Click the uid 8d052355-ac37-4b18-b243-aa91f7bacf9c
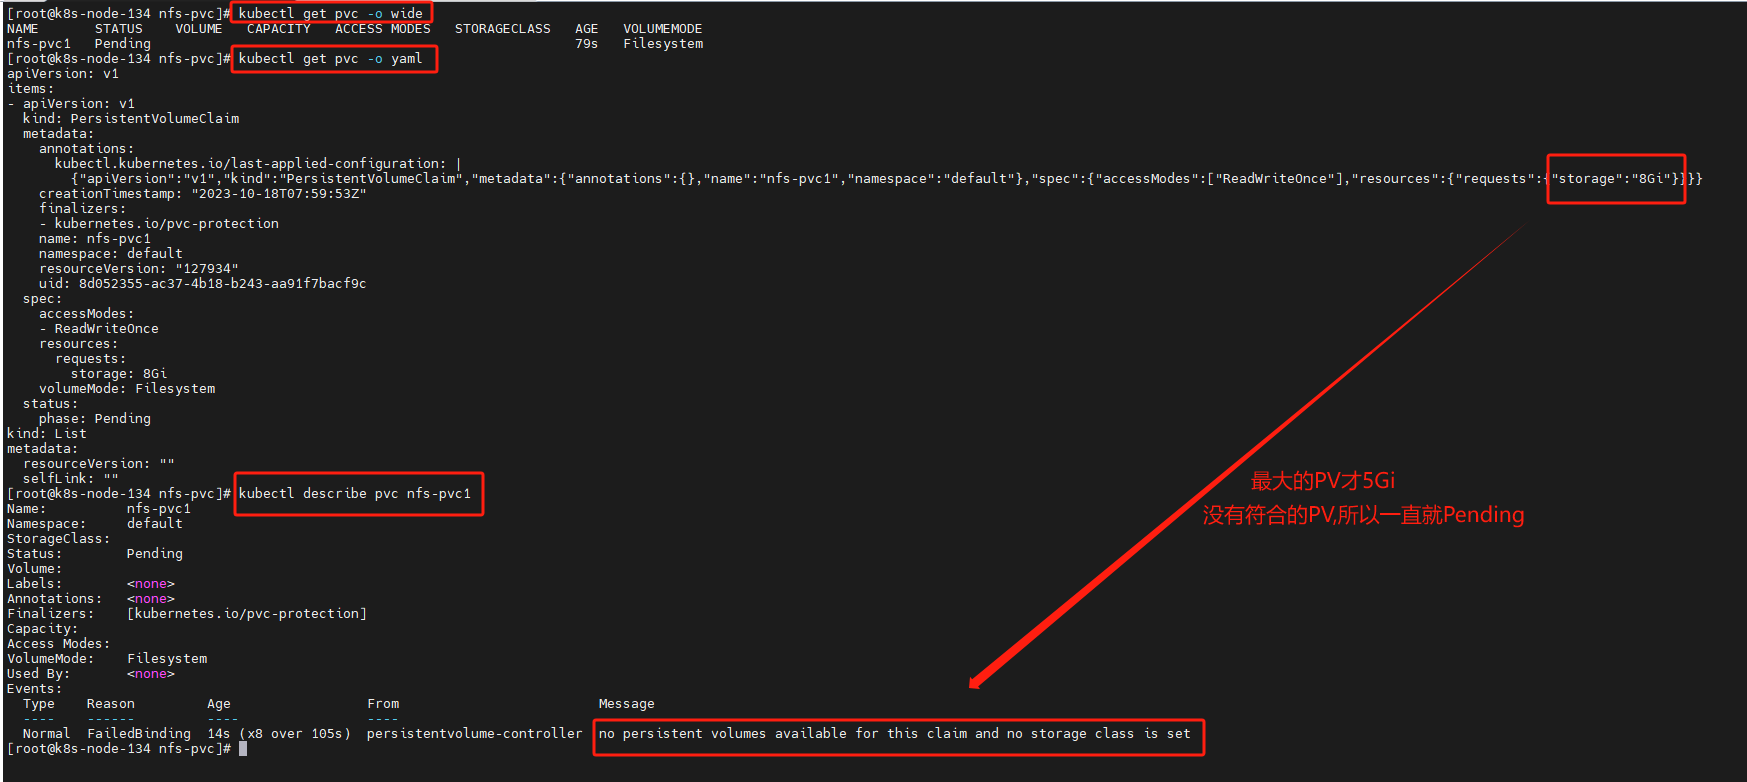 222,283
